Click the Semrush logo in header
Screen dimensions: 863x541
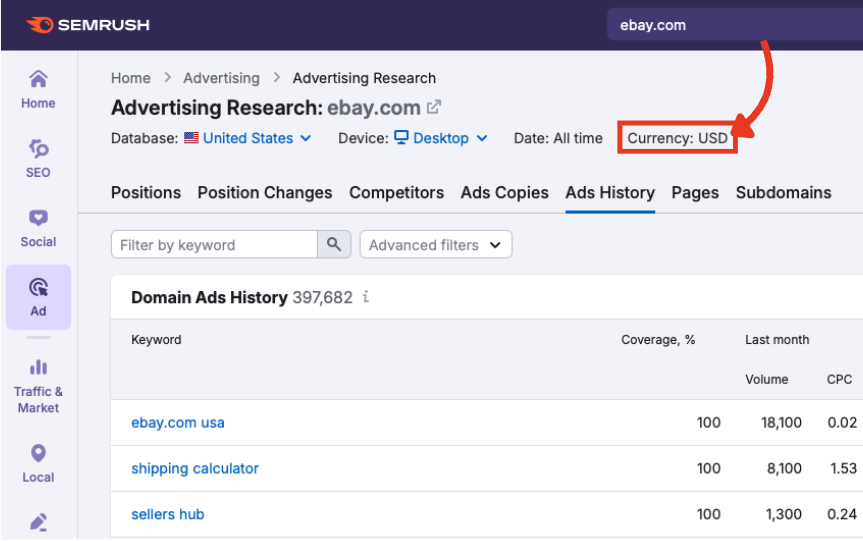coord(88,25)
